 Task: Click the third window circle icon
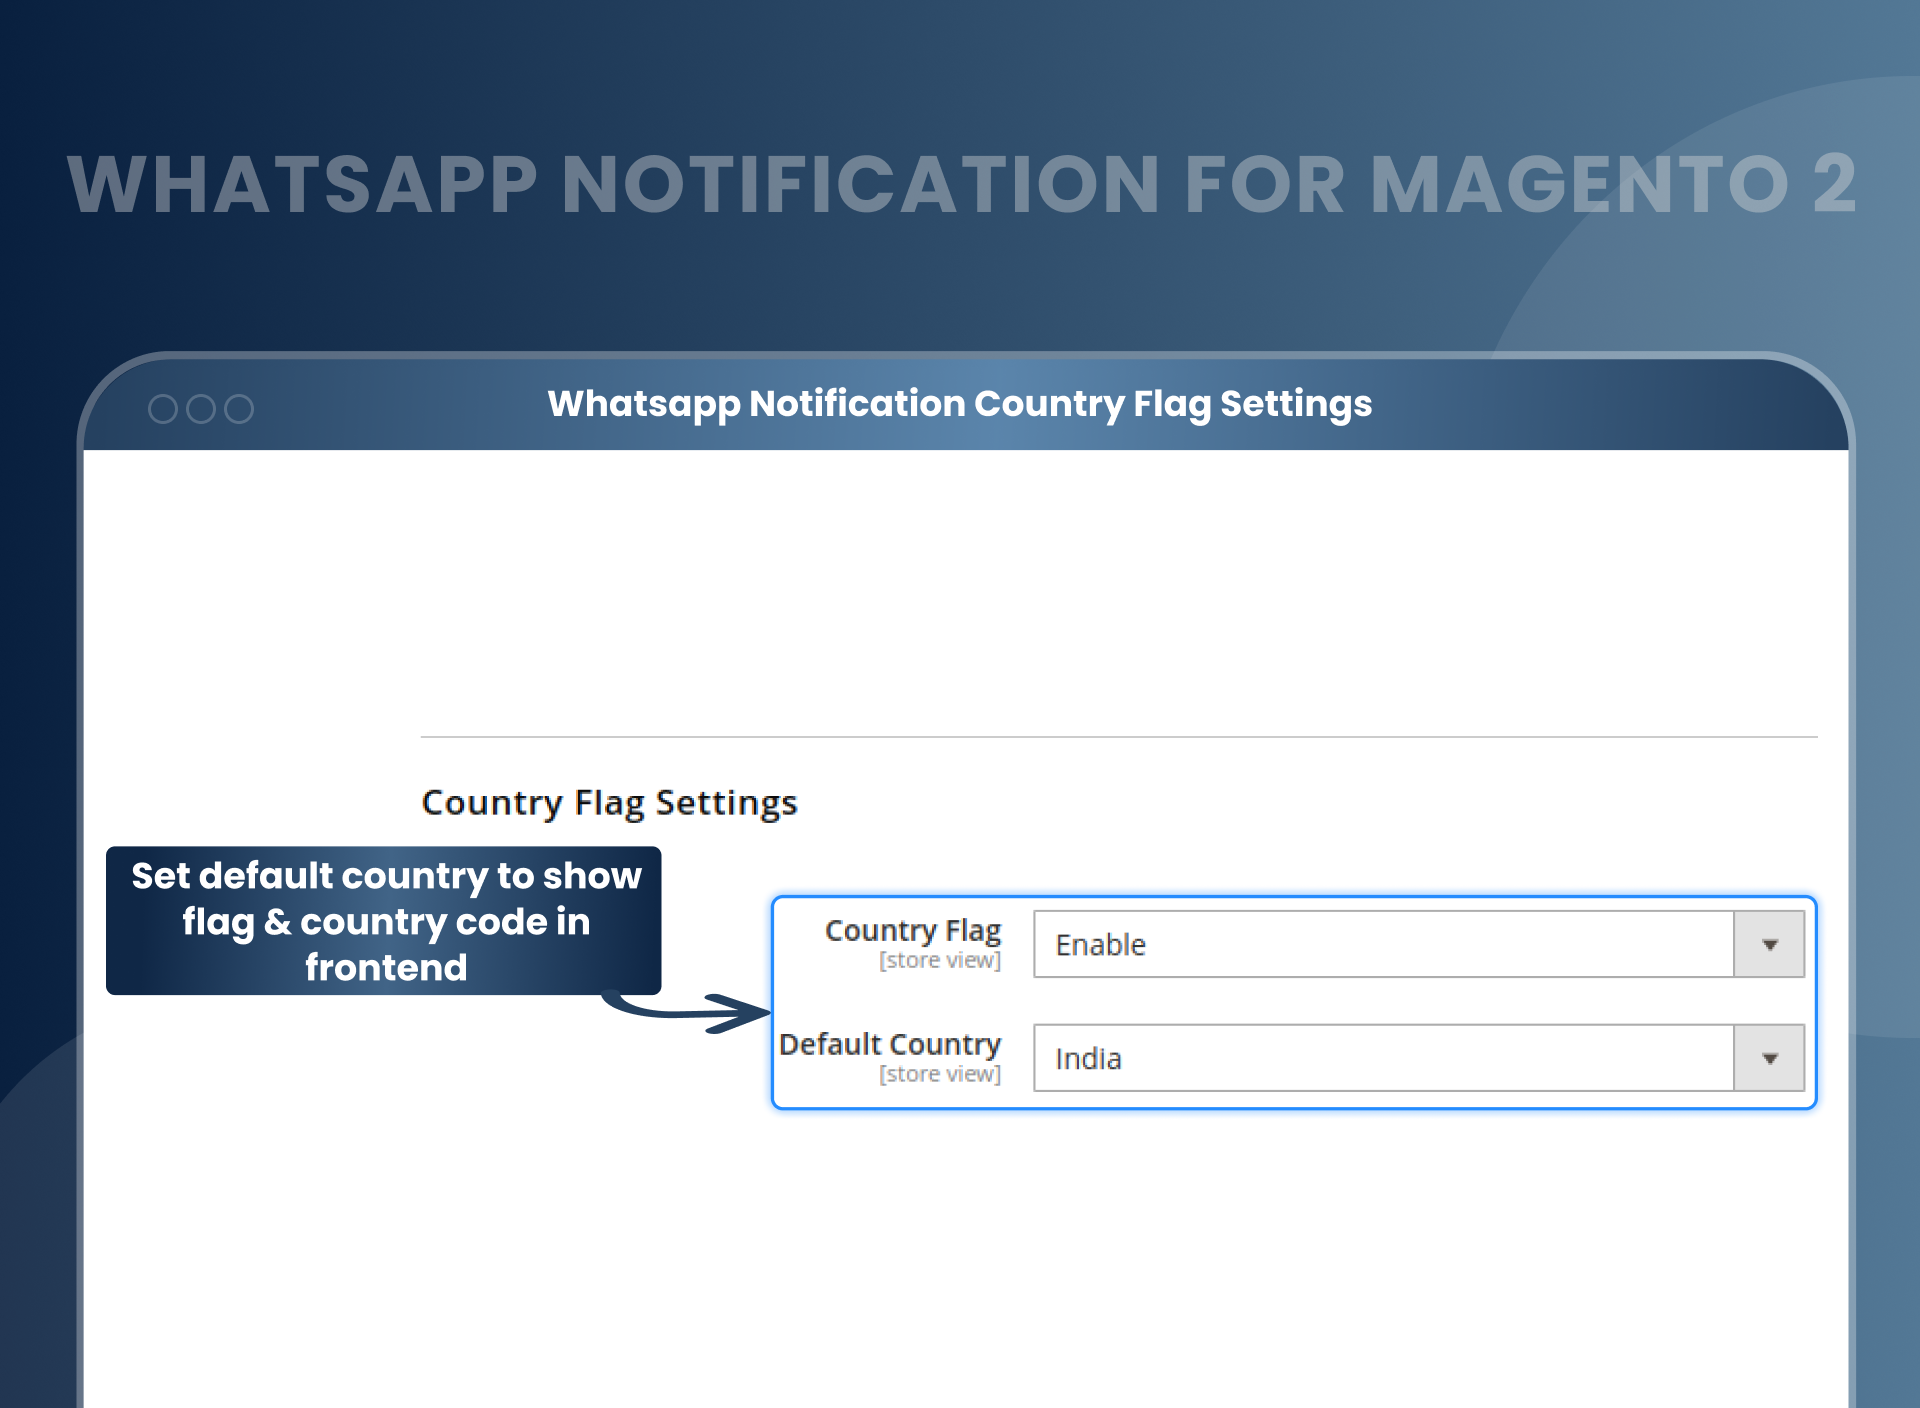pos(239,409)
